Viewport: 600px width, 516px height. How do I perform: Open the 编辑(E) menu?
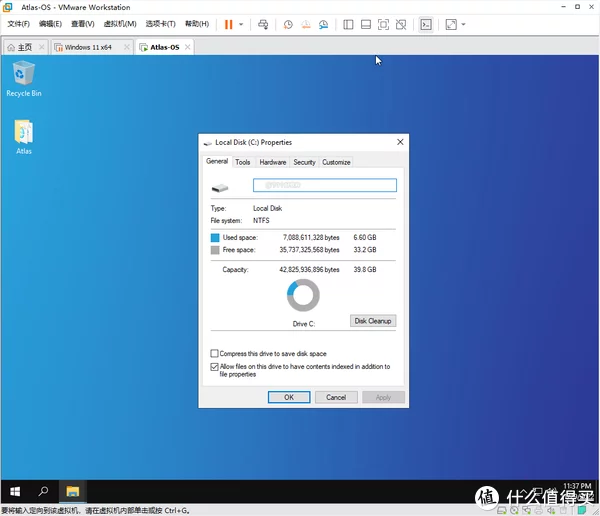point(50,24)
